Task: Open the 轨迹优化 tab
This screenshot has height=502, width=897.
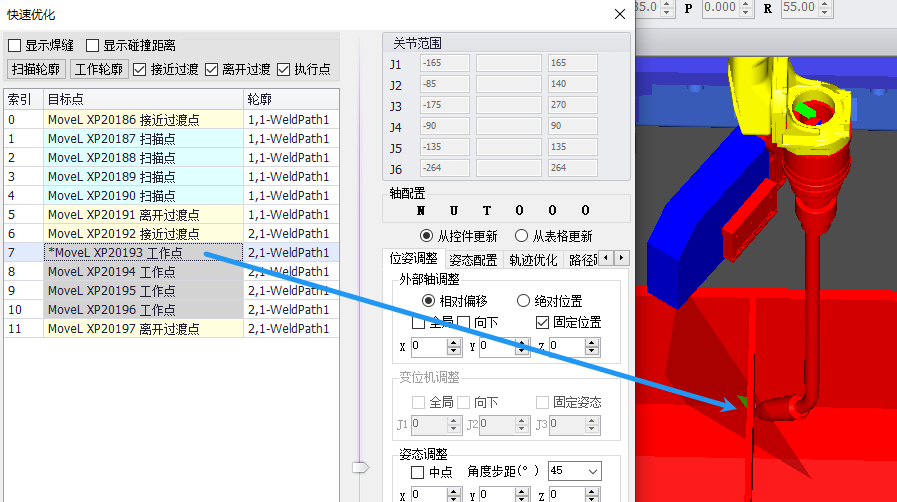Action: coord(533,259)
